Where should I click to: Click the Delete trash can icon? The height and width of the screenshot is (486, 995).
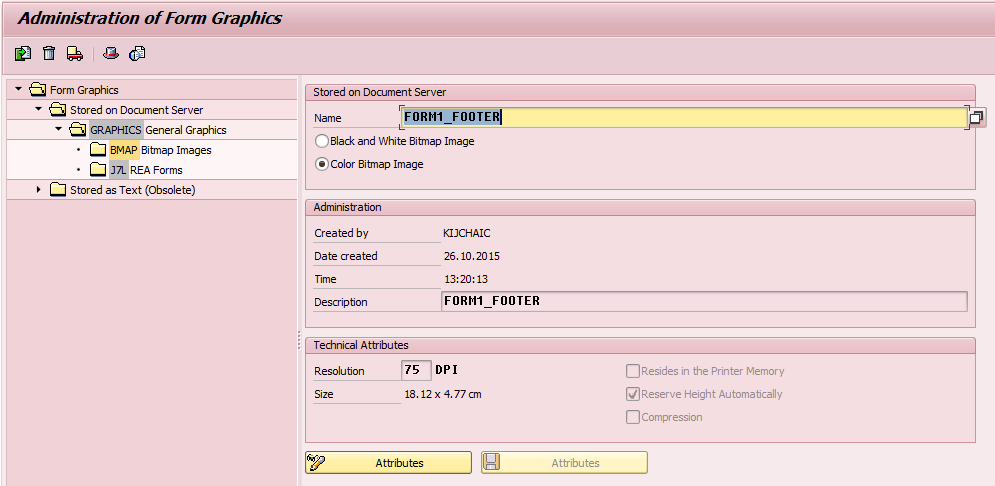(49, 53)
